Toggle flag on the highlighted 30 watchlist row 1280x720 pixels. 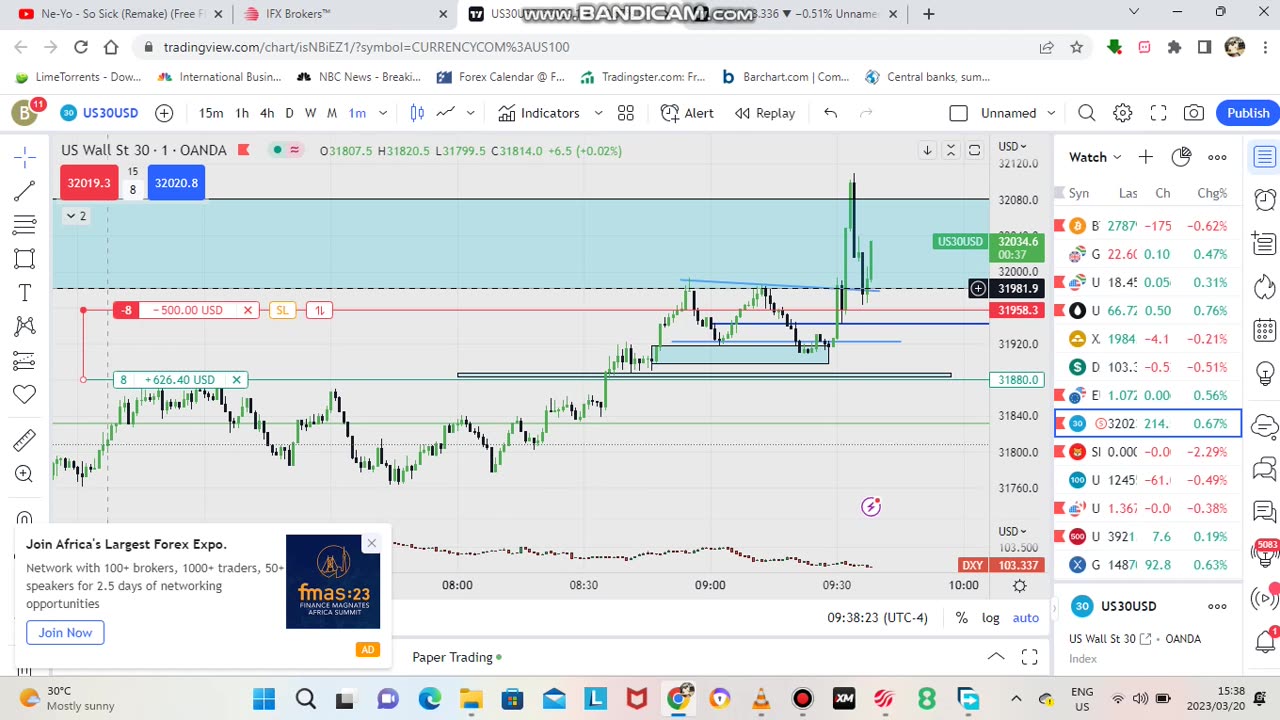click(1059, 424)
